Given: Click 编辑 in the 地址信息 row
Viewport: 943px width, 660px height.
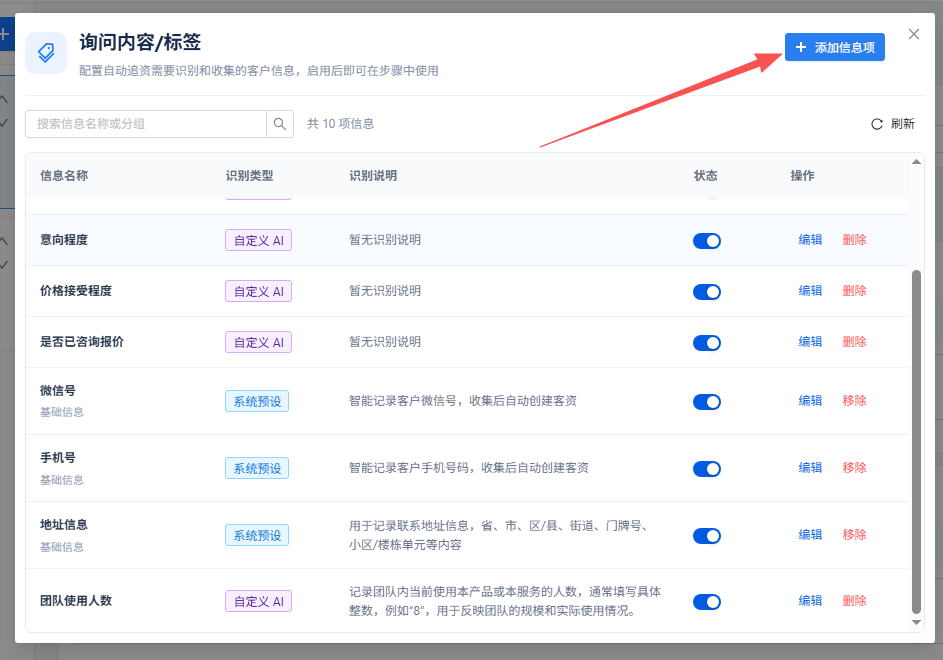Looking at the screenshot, I should pyautogui.click(x=810, y=534).
